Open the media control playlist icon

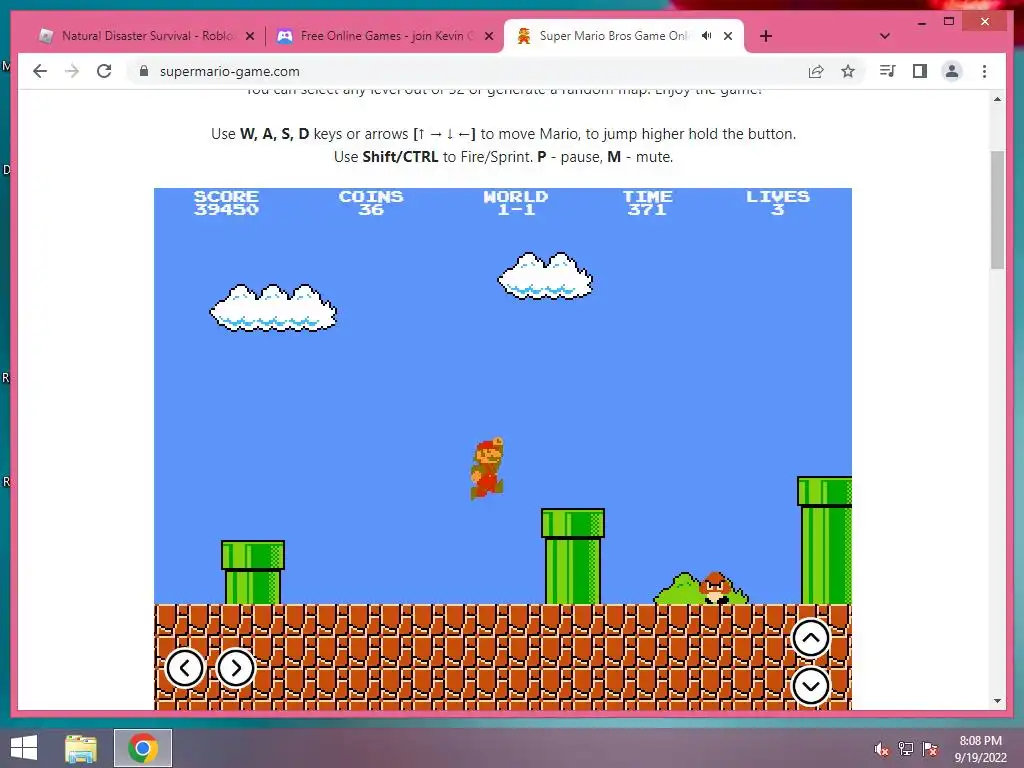[888, 71]
